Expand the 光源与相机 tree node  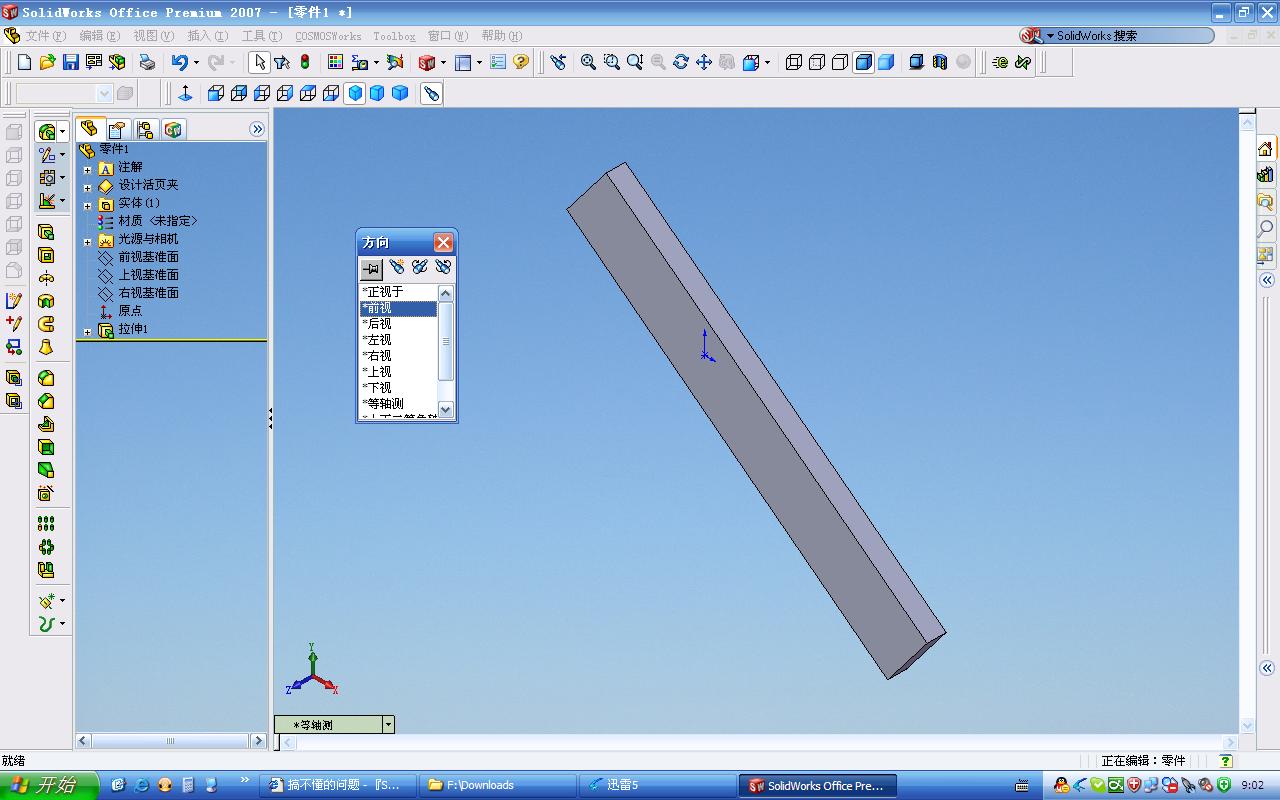point(87,241)
